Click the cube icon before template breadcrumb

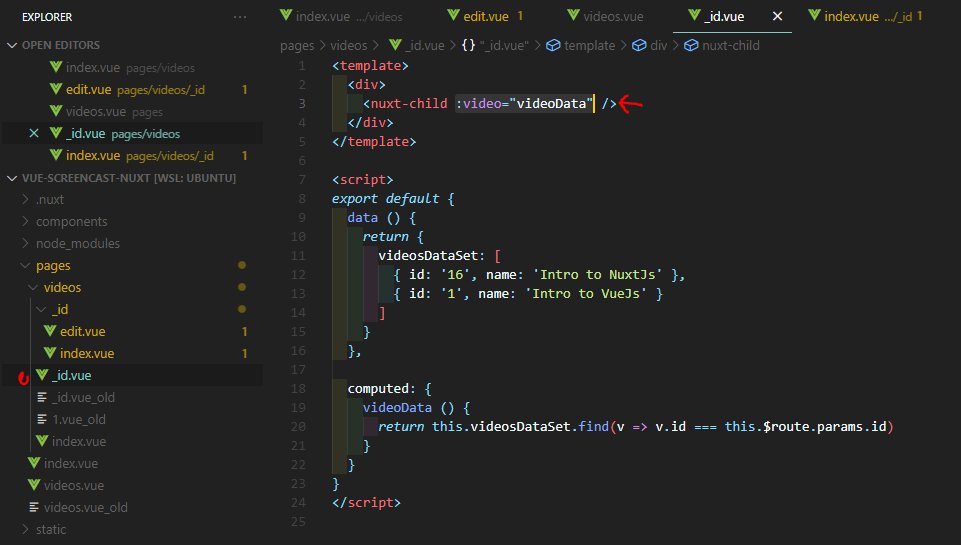tap(553, 46)
